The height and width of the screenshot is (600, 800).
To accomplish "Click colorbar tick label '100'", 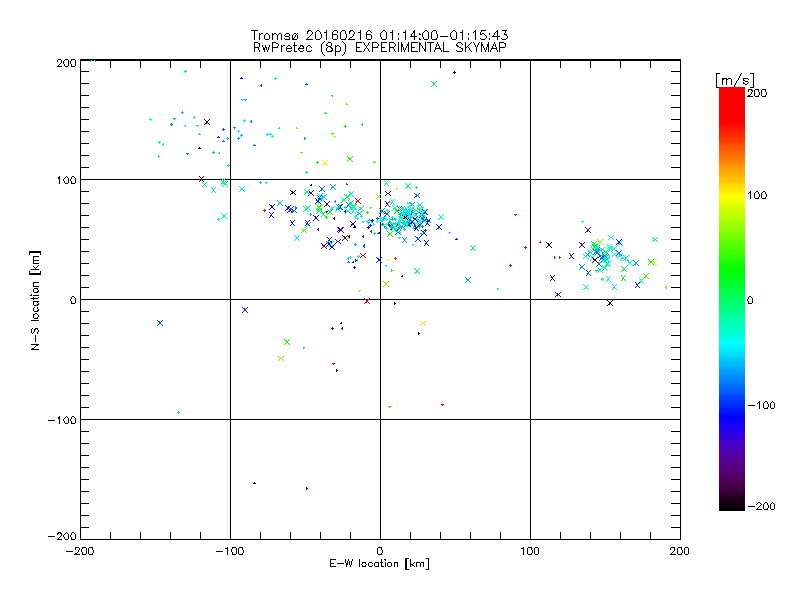I will click(x=757, y=195).
